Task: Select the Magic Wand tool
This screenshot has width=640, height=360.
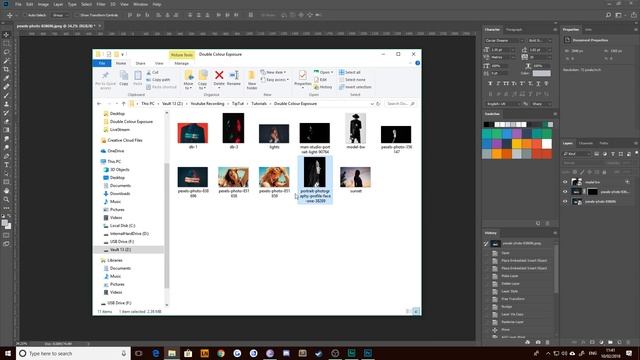Action: click(6, 60)
